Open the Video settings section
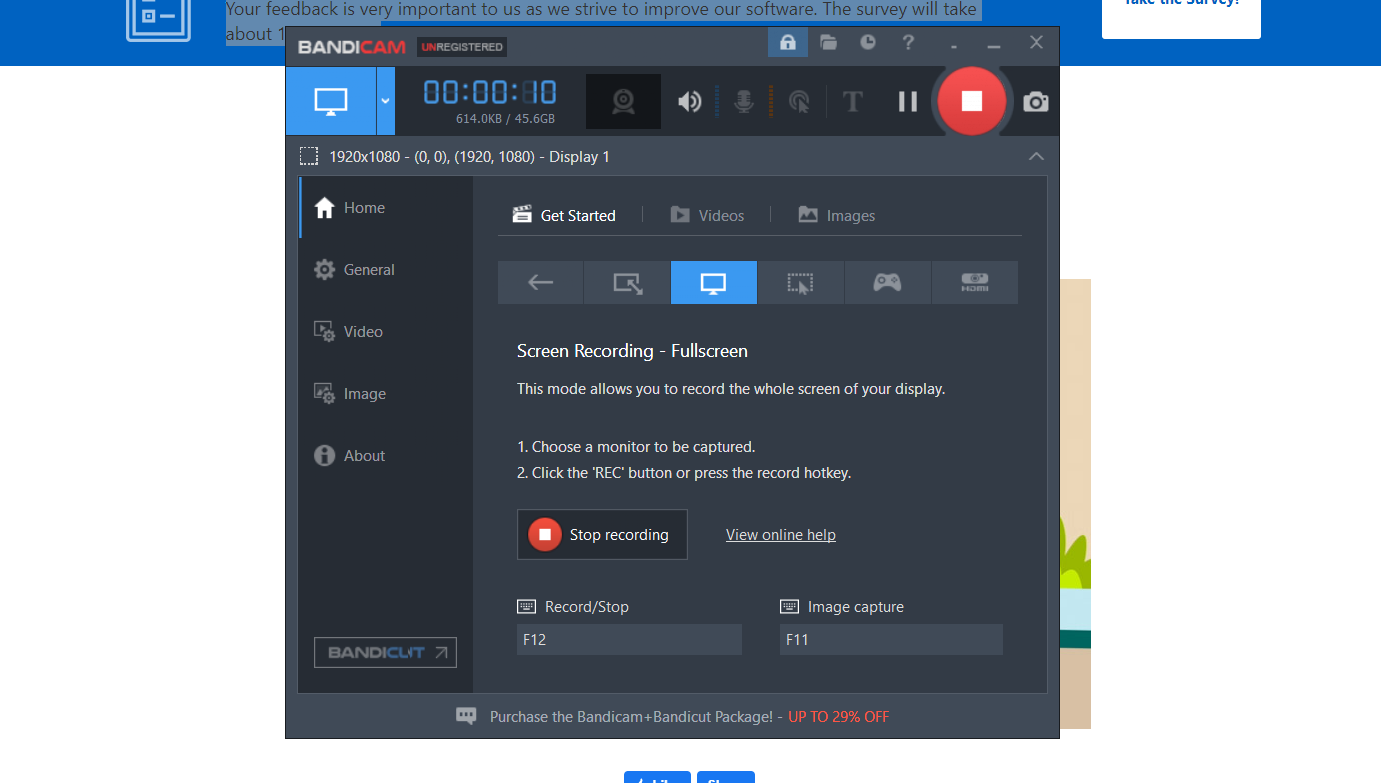 (386, 332)
